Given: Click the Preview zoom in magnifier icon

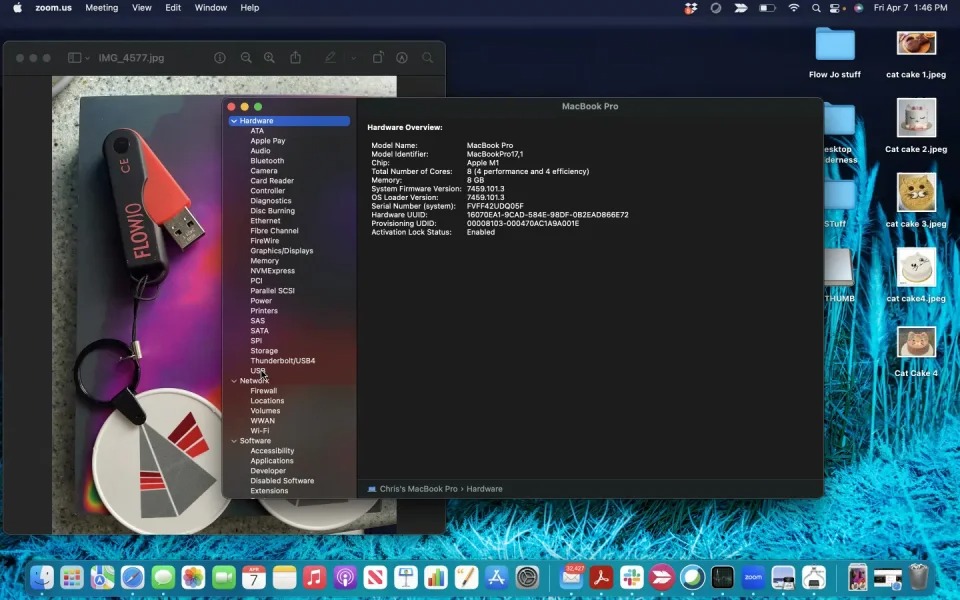Looking at the screenshot, I should click(269, 58).
